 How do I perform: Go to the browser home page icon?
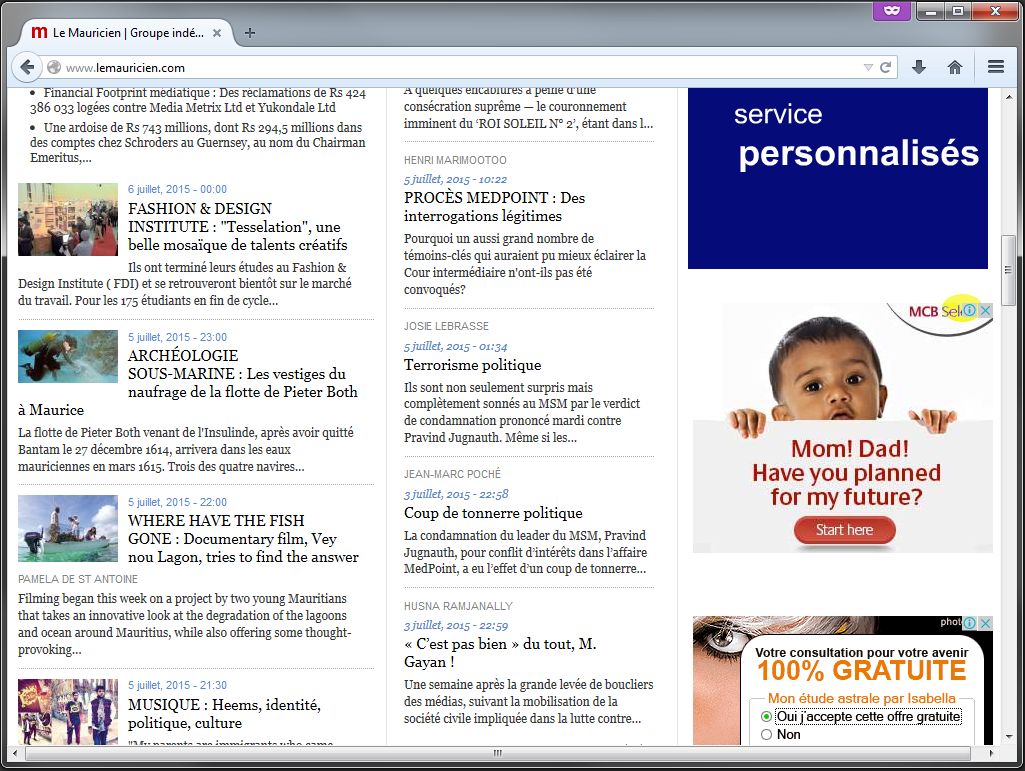click(x=955, y=67)
